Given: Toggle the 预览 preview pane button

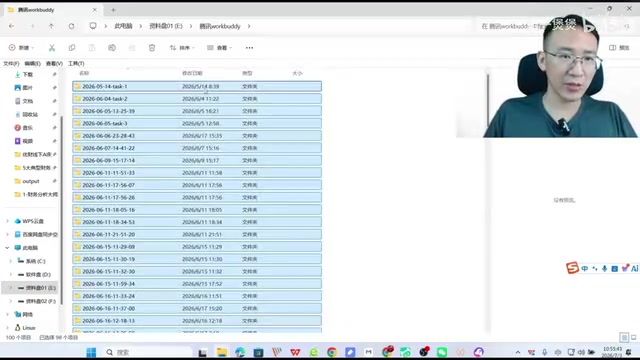Looking at the screenshot, I should (619, 48).
